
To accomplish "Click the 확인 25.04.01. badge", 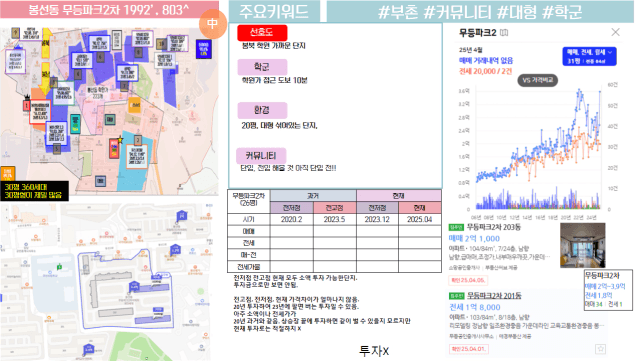I will coord(468,349).
